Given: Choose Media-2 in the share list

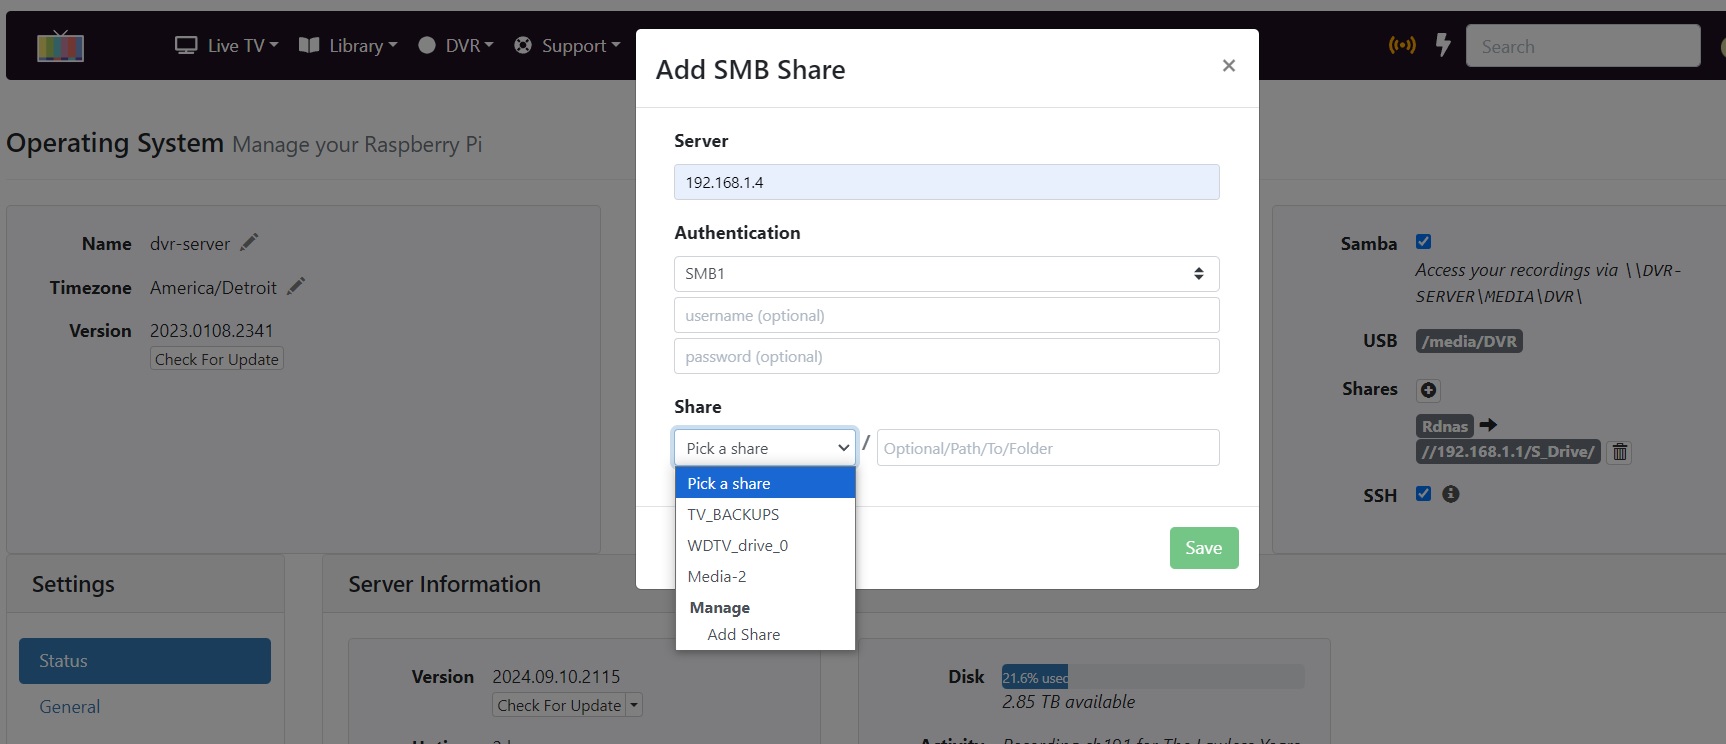Looking at the screenshot, I should (x=717, y=576).
